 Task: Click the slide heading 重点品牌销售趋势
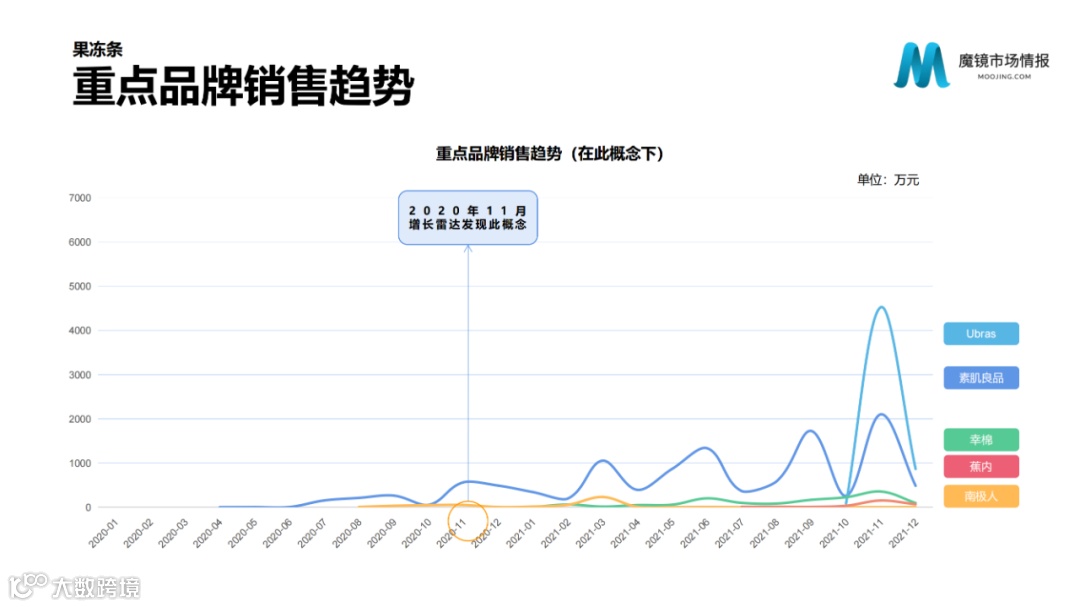click(243, 86)
